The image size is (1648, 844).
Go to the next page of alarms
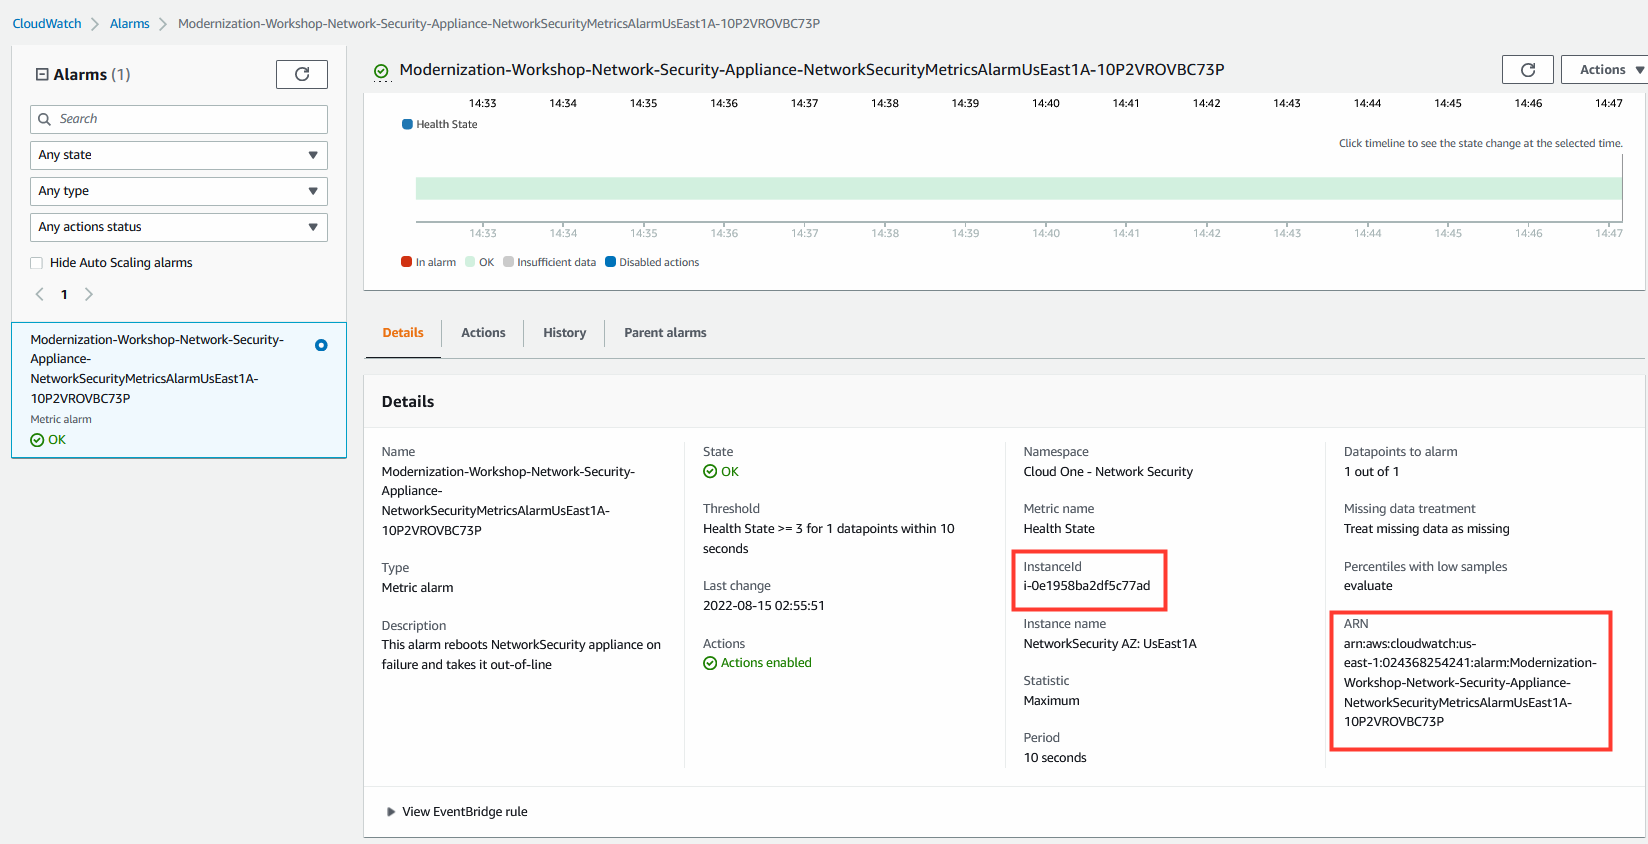point(89,294)
